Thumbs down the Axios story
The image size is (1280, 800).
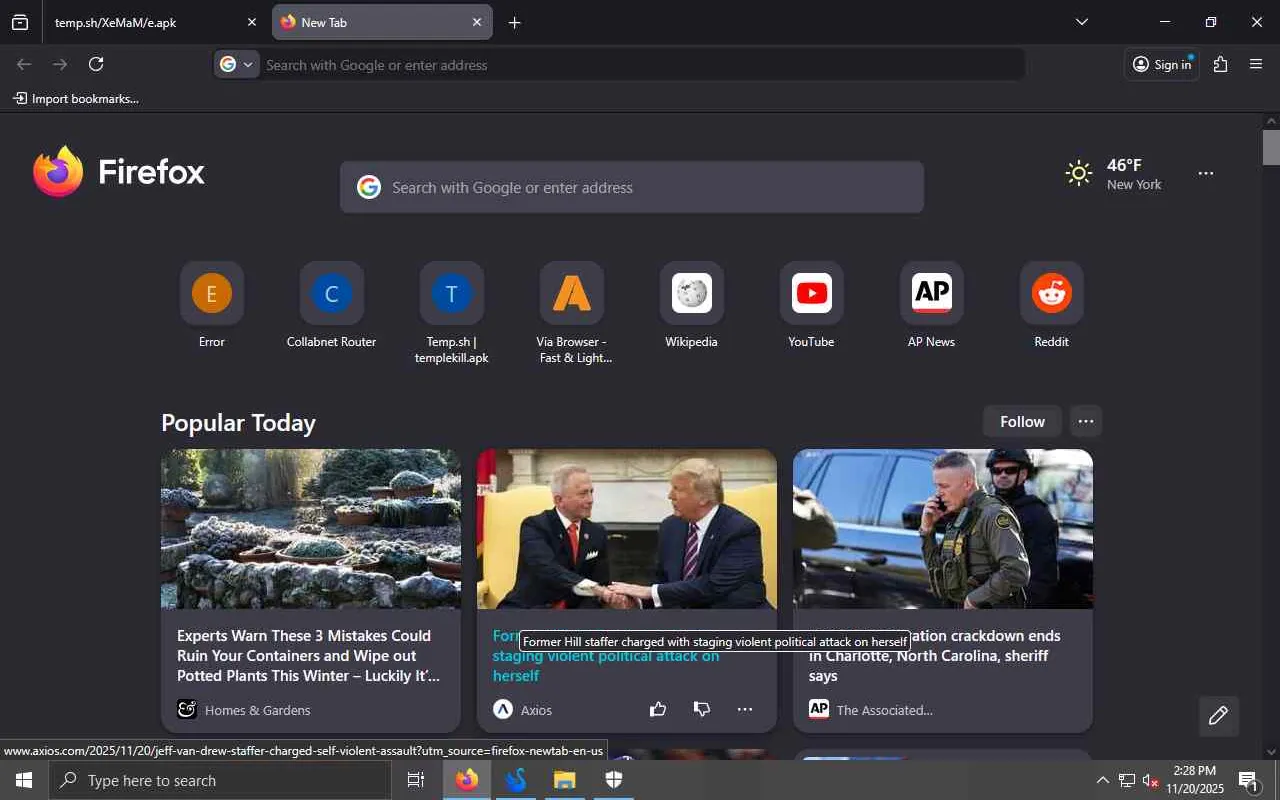pos(702,710)
